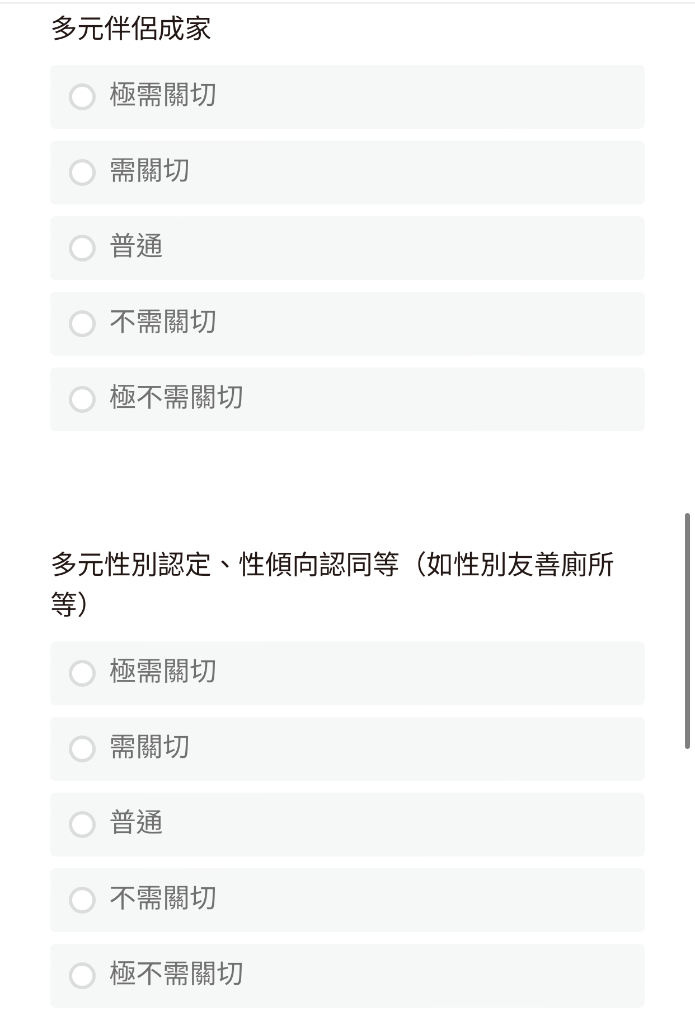
Task: Click the 多元性別認定、性傾向認同等 question text
Action: tap(332, 584)
